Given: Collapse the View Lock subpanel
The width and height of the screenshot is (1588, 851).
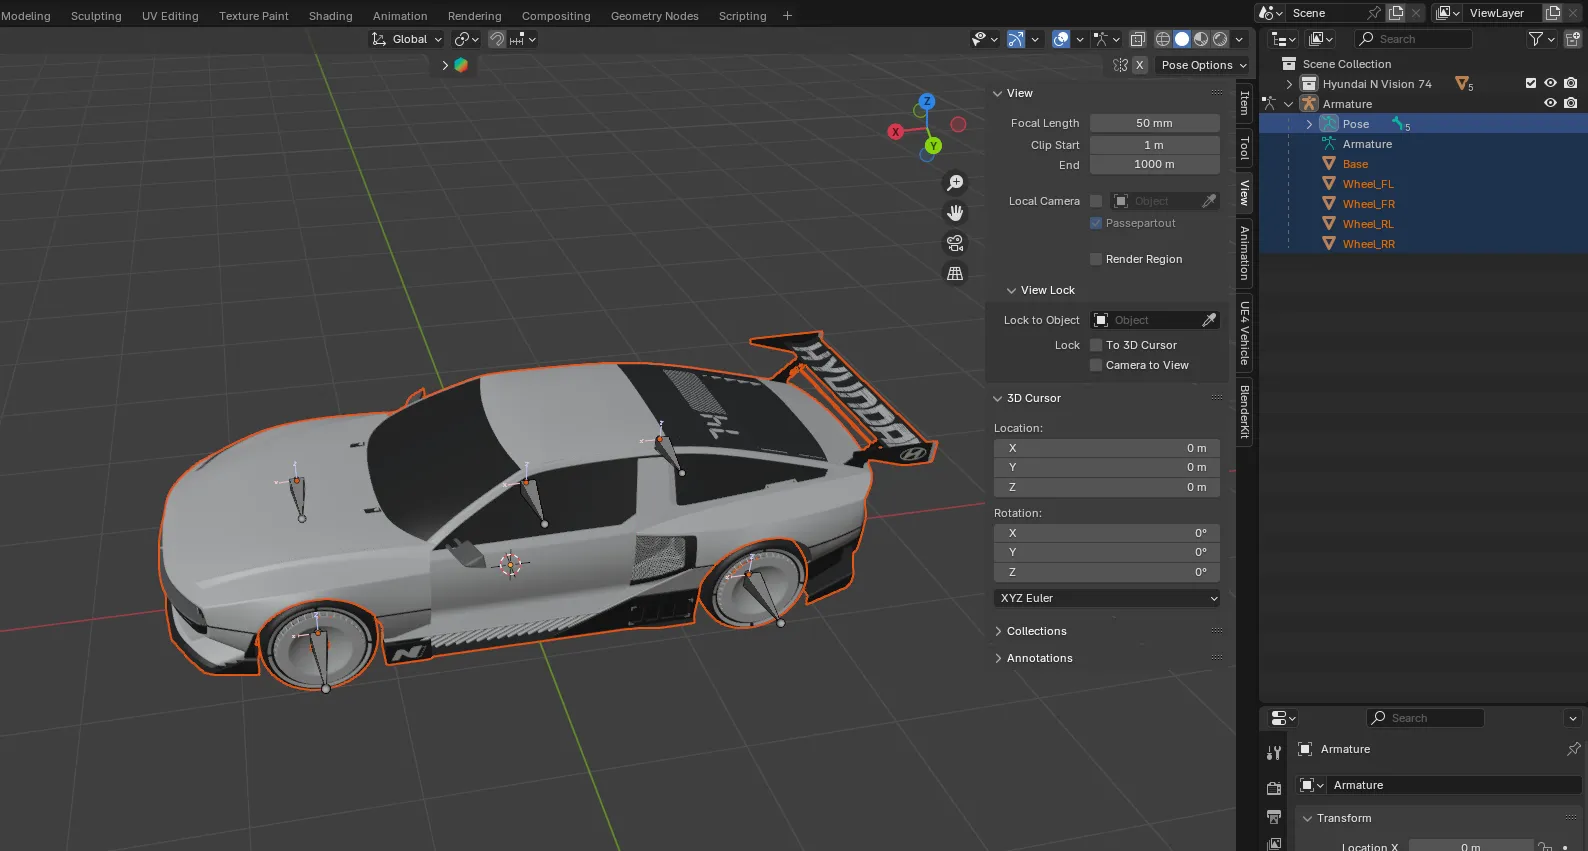Looking at the screenshot, I should pos(1011,290).
